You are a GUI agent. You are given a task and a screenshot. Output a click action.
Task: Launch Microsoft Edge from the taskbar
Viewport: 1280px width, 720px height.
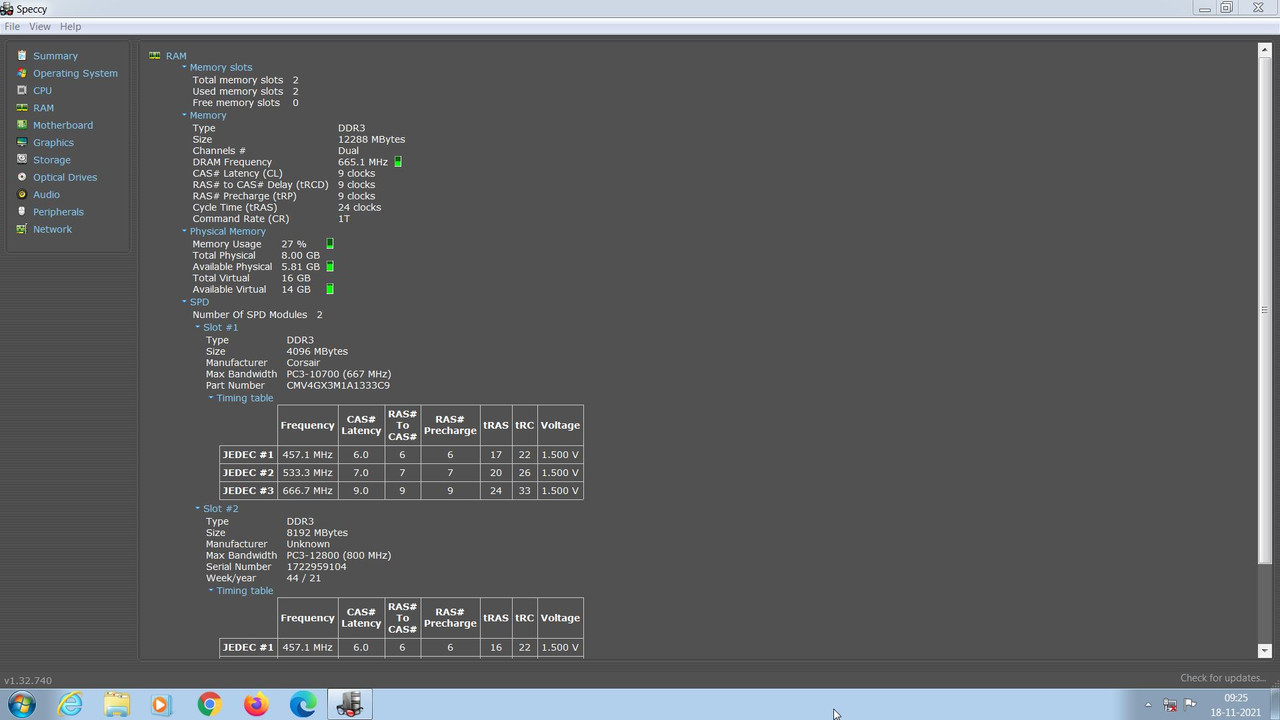[303, 704]
